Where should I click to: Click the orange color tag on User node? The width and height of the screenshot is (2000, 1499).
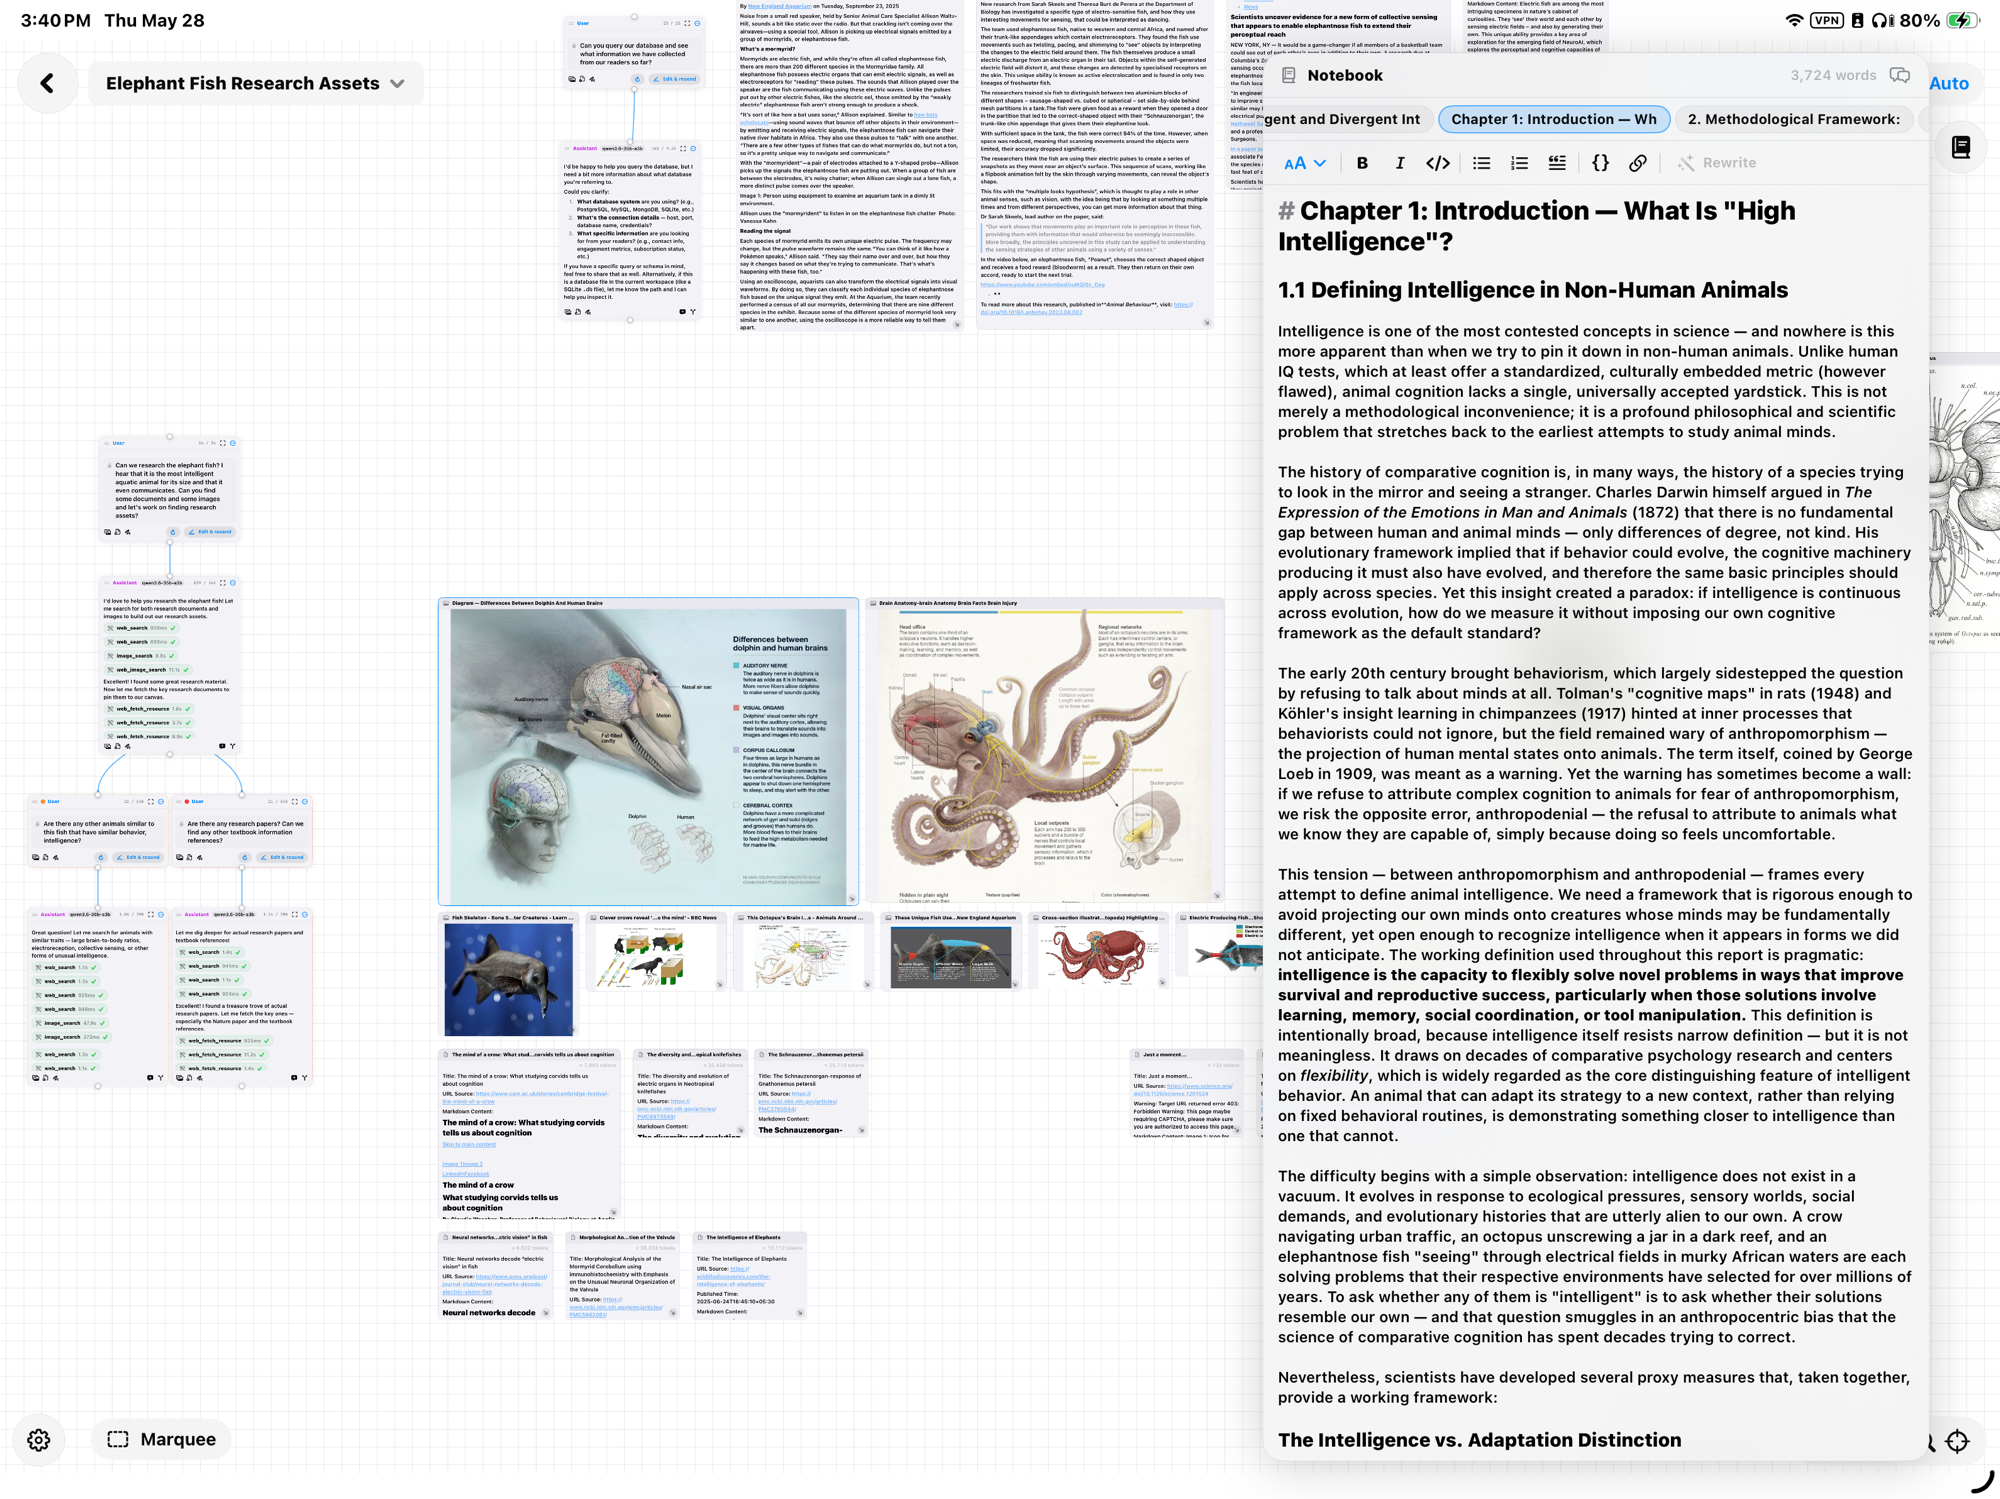click(x=43, y=801)
